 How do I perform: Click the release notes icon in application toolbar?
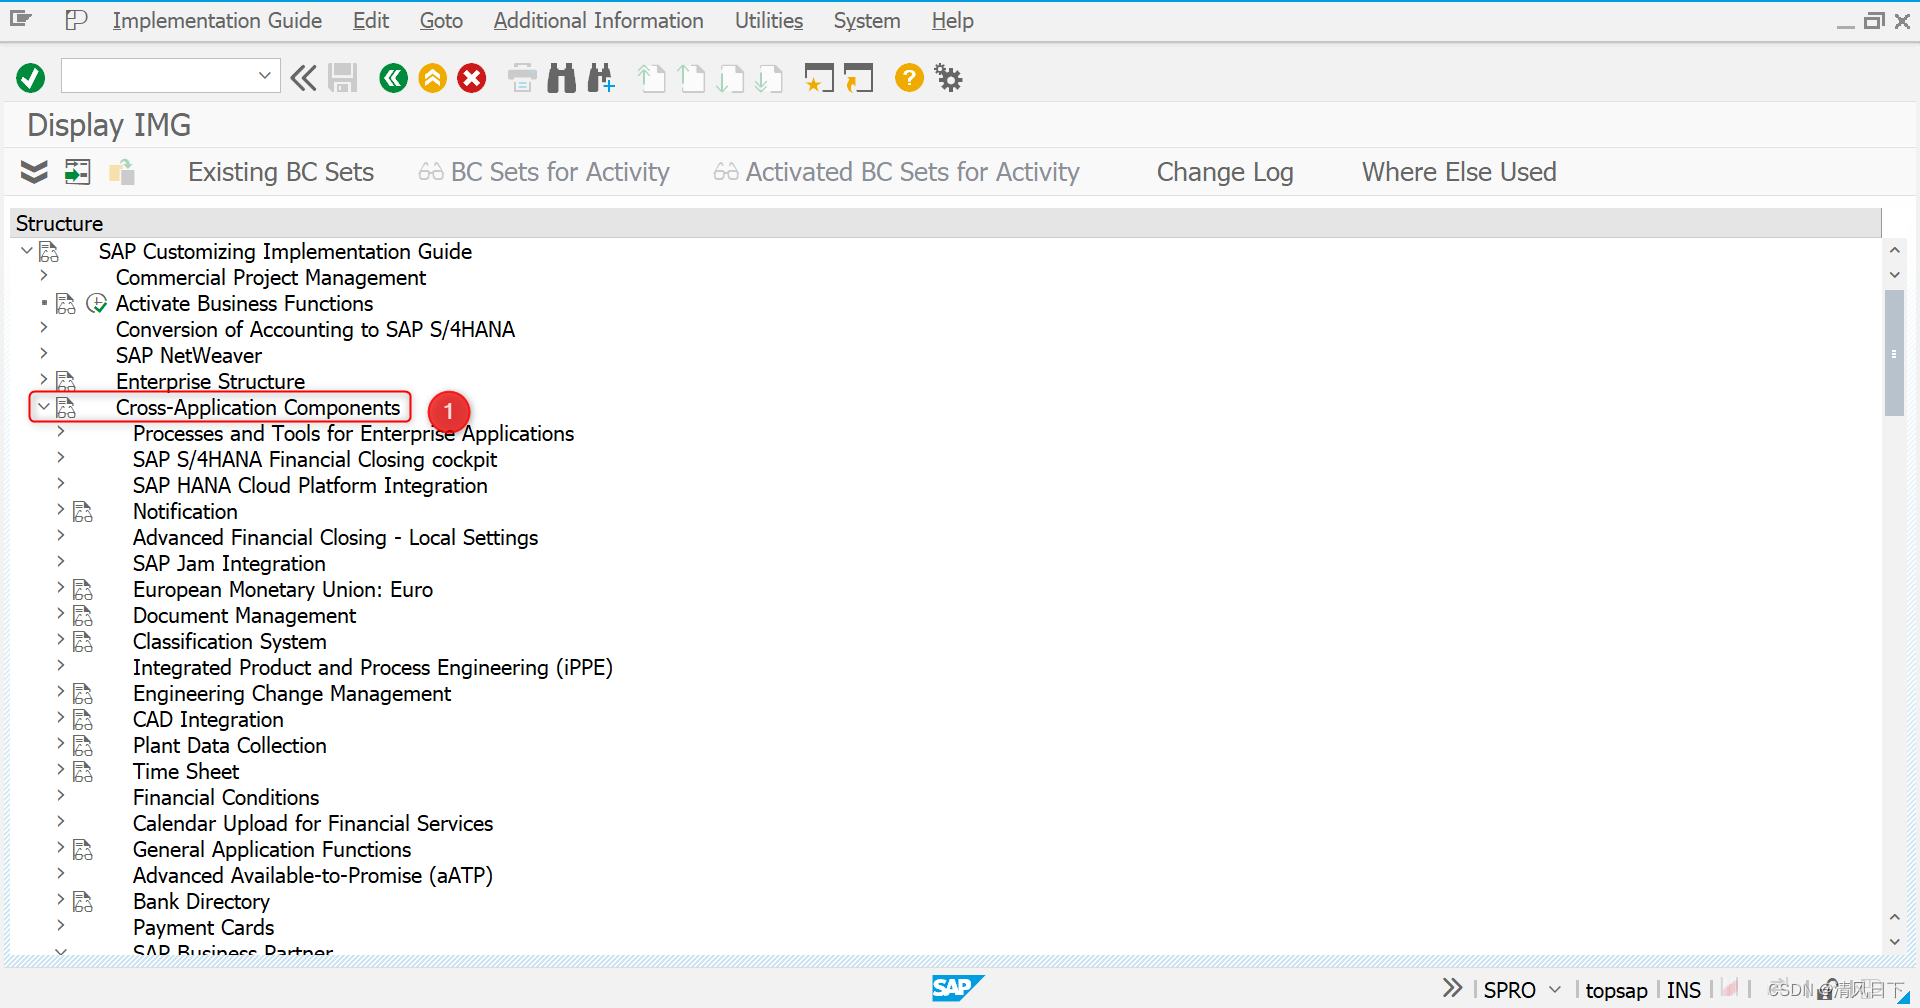(x=122, y=172)
